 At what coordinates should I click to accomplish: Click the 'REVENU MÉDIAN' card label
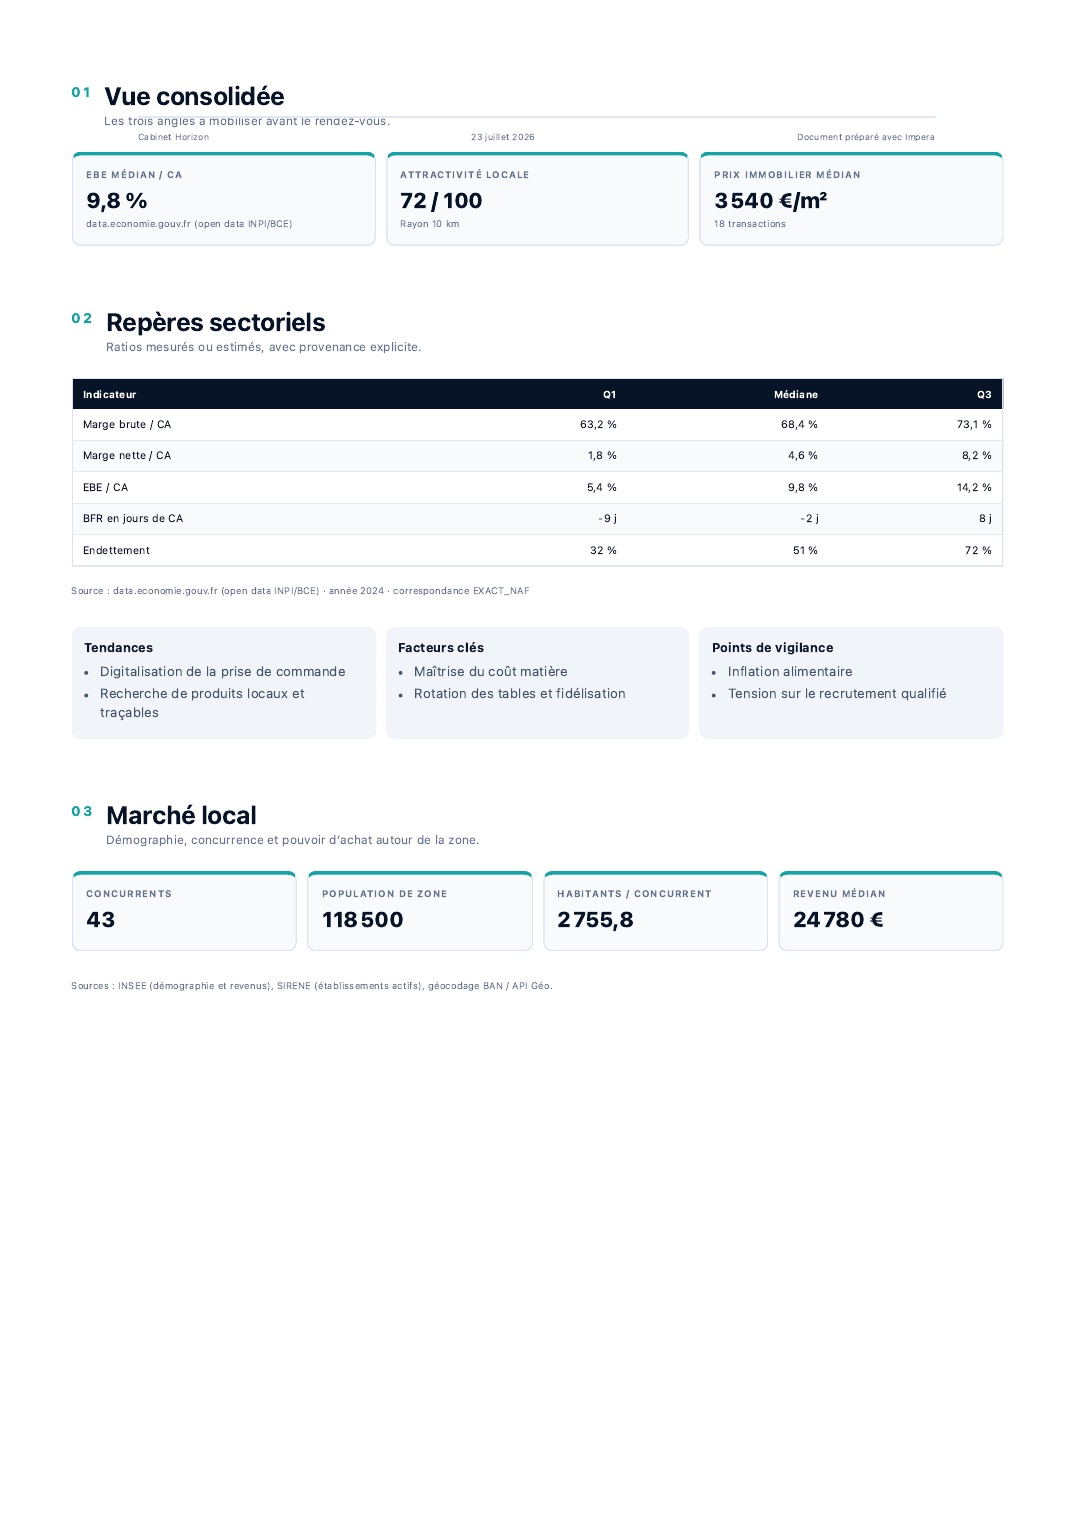pyautogui.click(x=839, y=894)
